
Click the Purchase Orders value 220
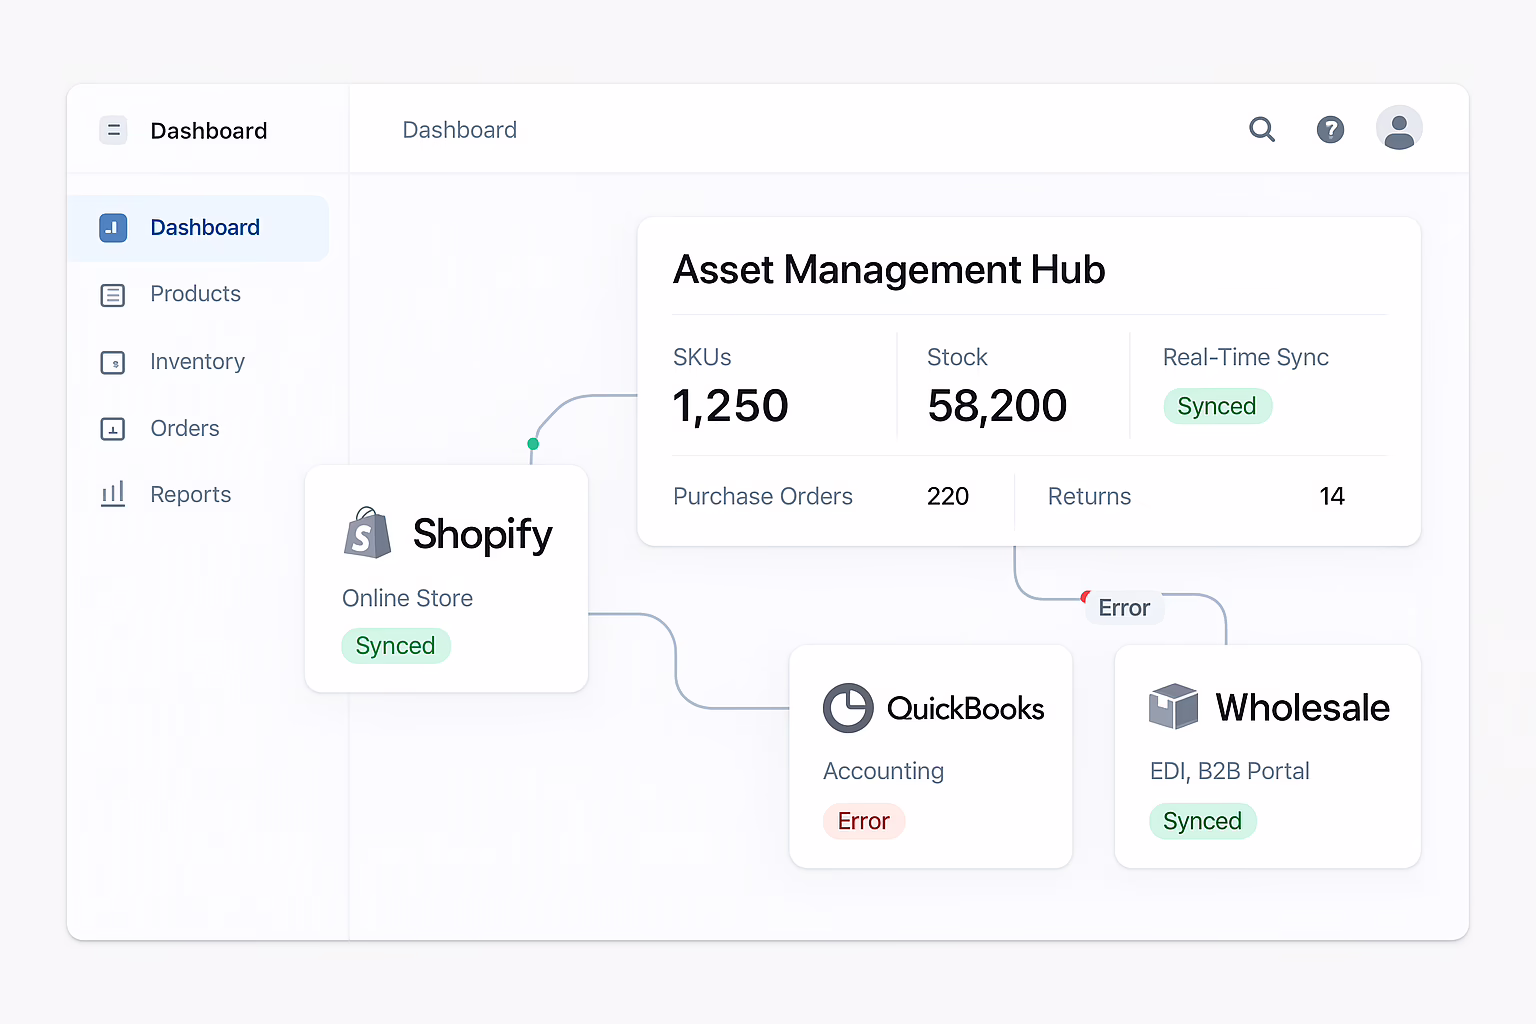pyautogui.click(x=947, y=496)
